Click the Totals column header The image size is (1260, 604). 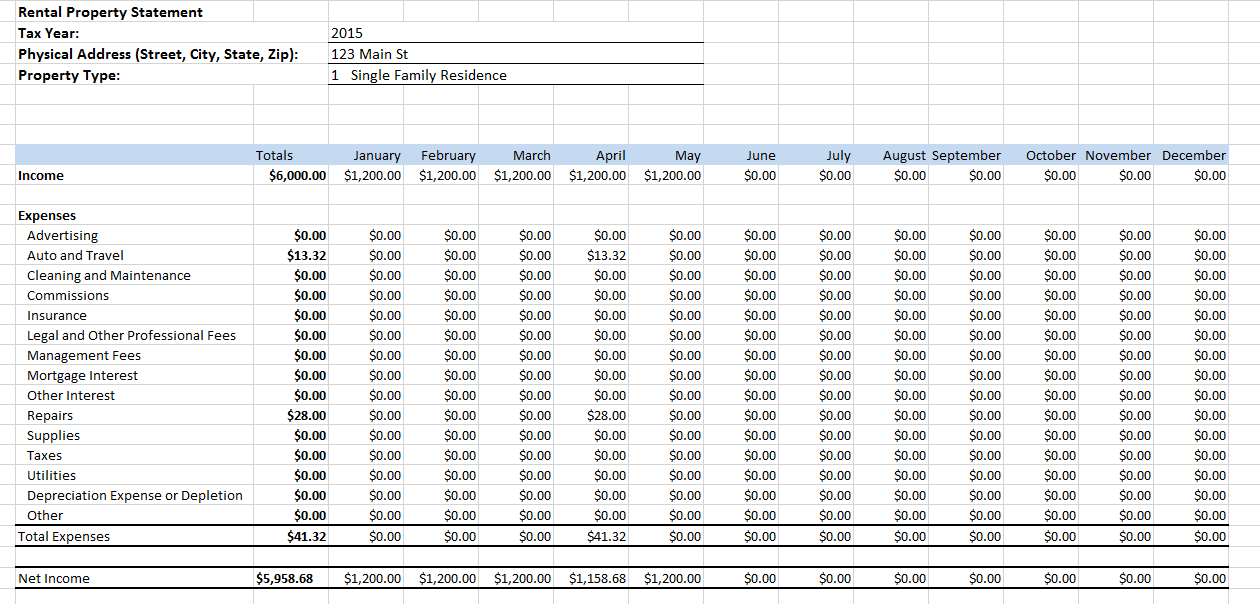click(275, 155)
